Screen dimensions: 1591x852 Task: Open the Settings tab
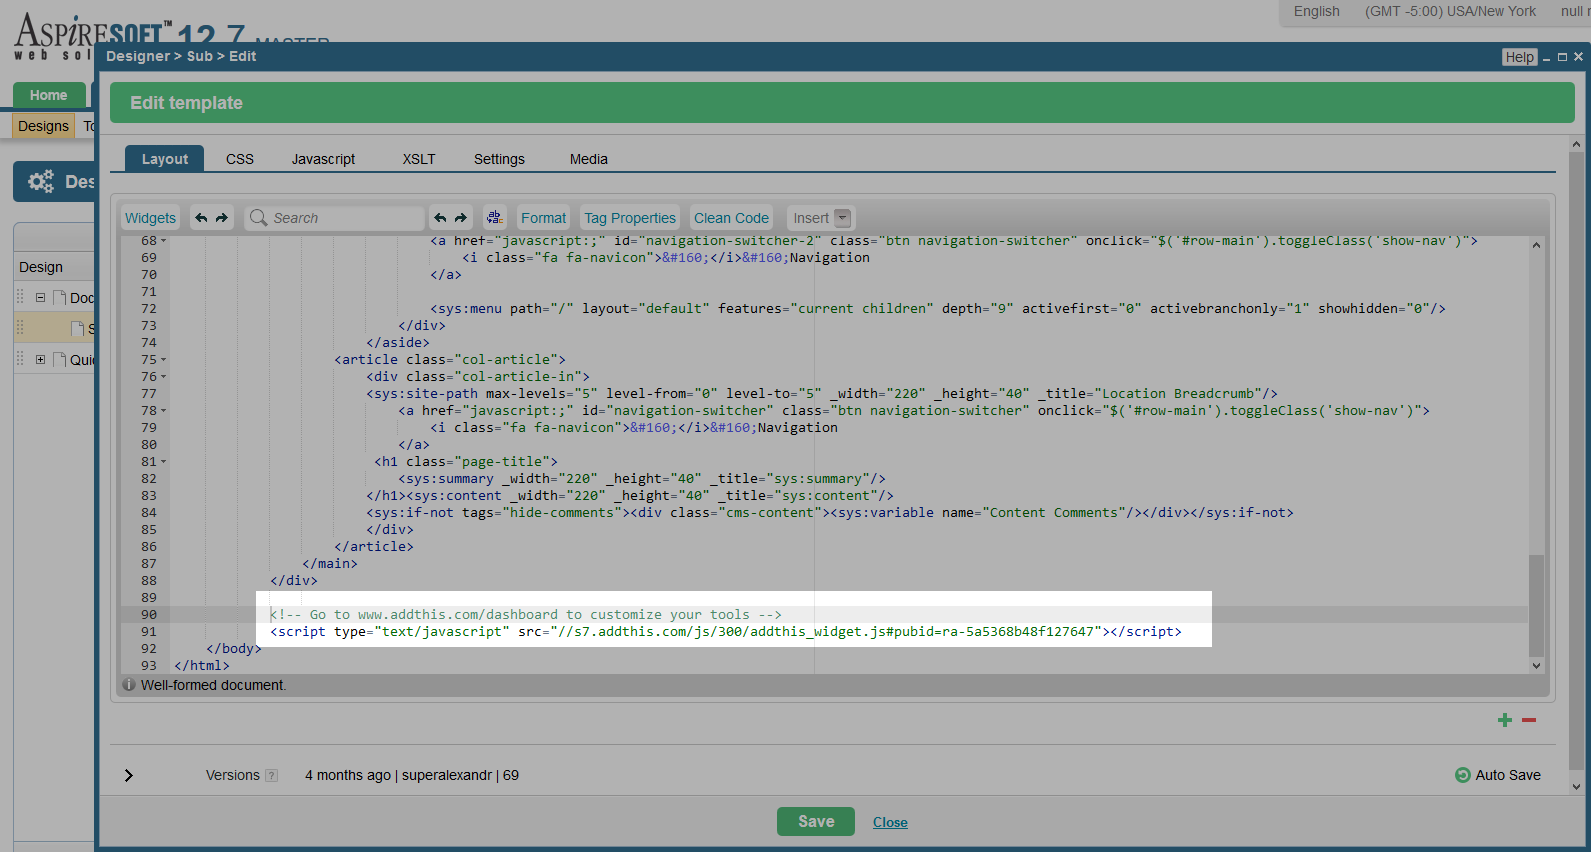(x=499, y=159)
